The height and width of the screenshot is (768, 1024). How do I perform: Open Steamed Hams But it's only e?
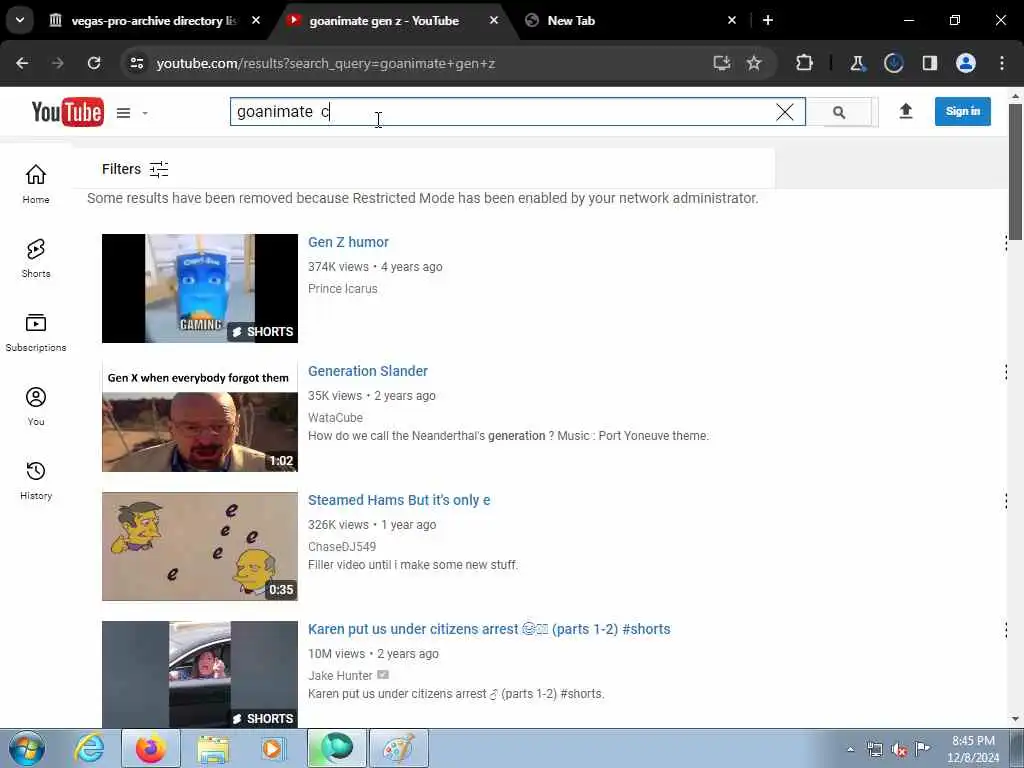[x=399, y=500]
